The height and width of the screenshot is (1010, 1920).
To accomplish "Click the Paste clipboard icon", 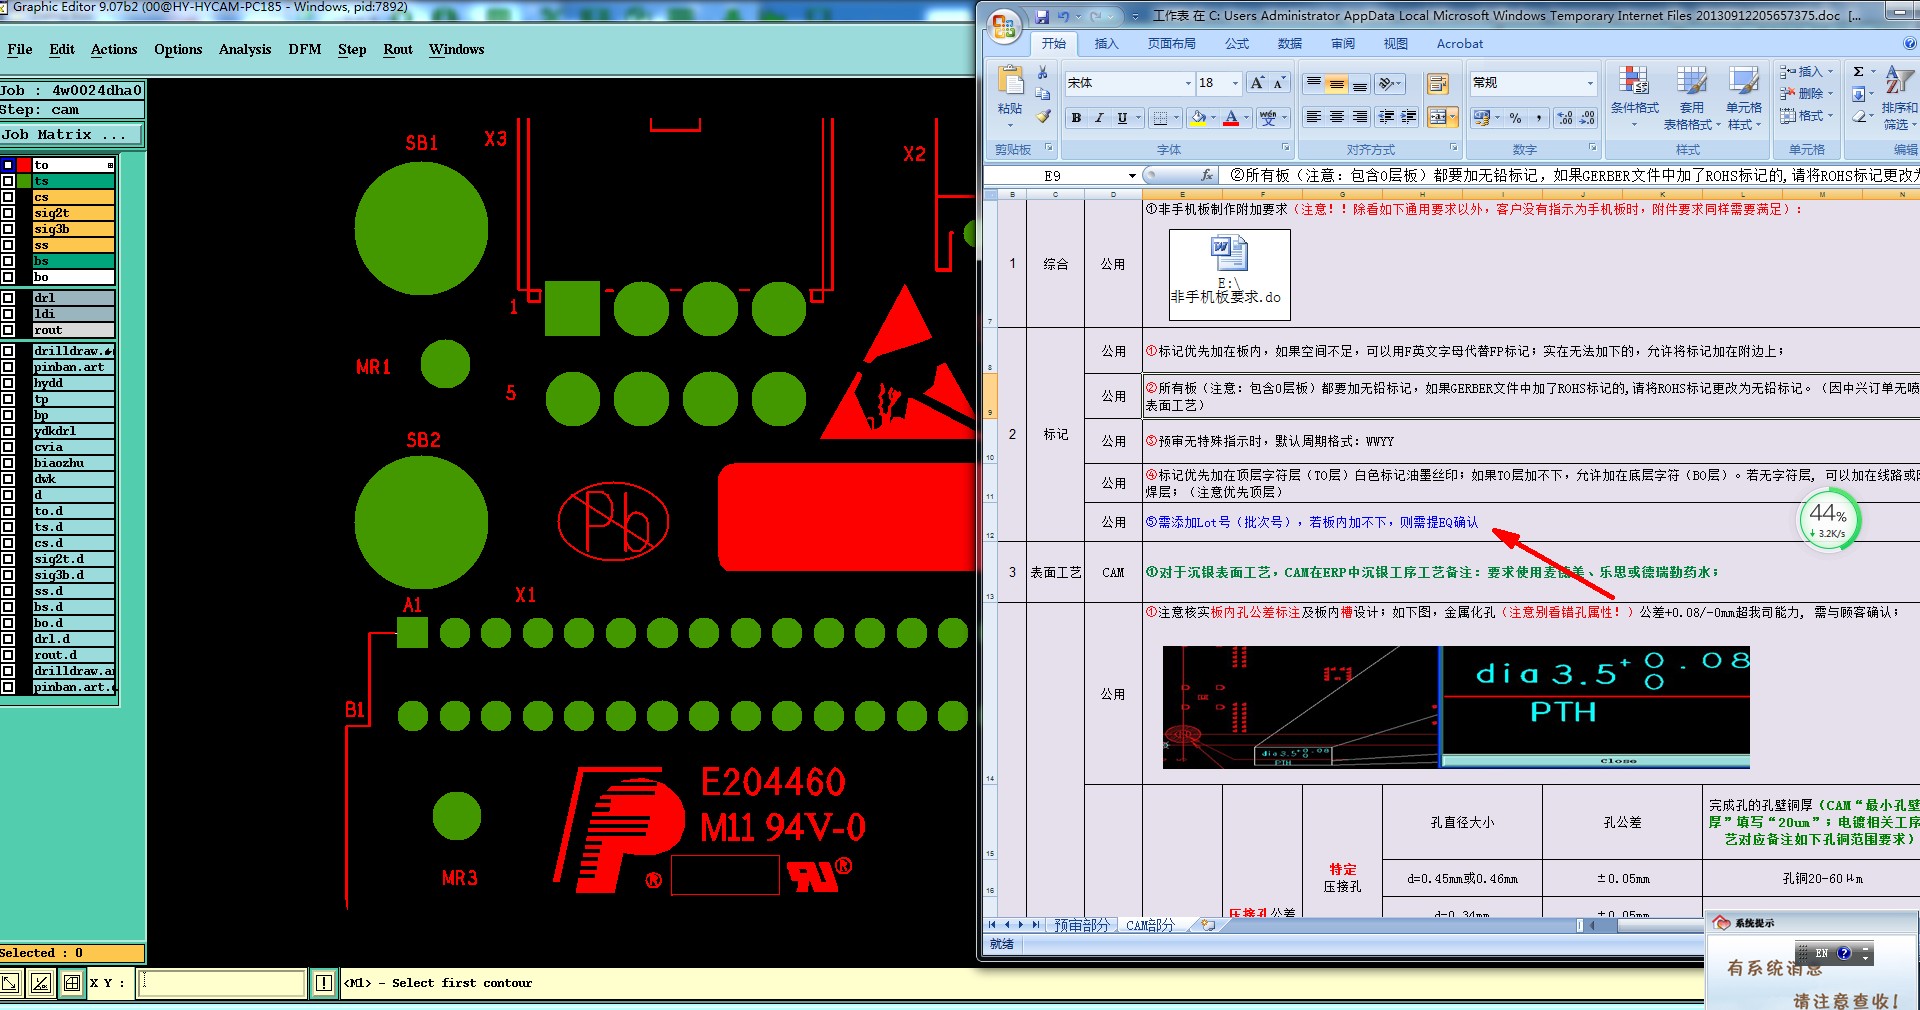I will coord(1010,82).
